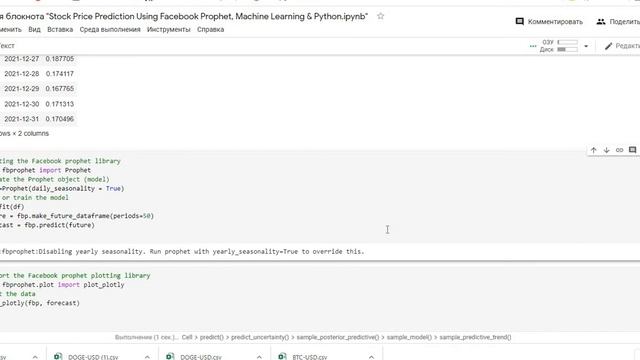Open the Вставка menu
This screenshot has height=360, width=640.
60,29
